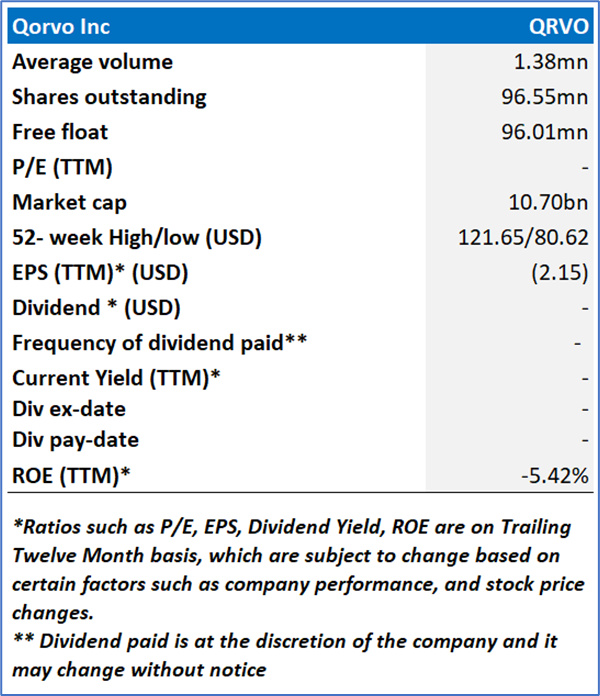Click the Frequency of dividend paid label

coord(159,343)
